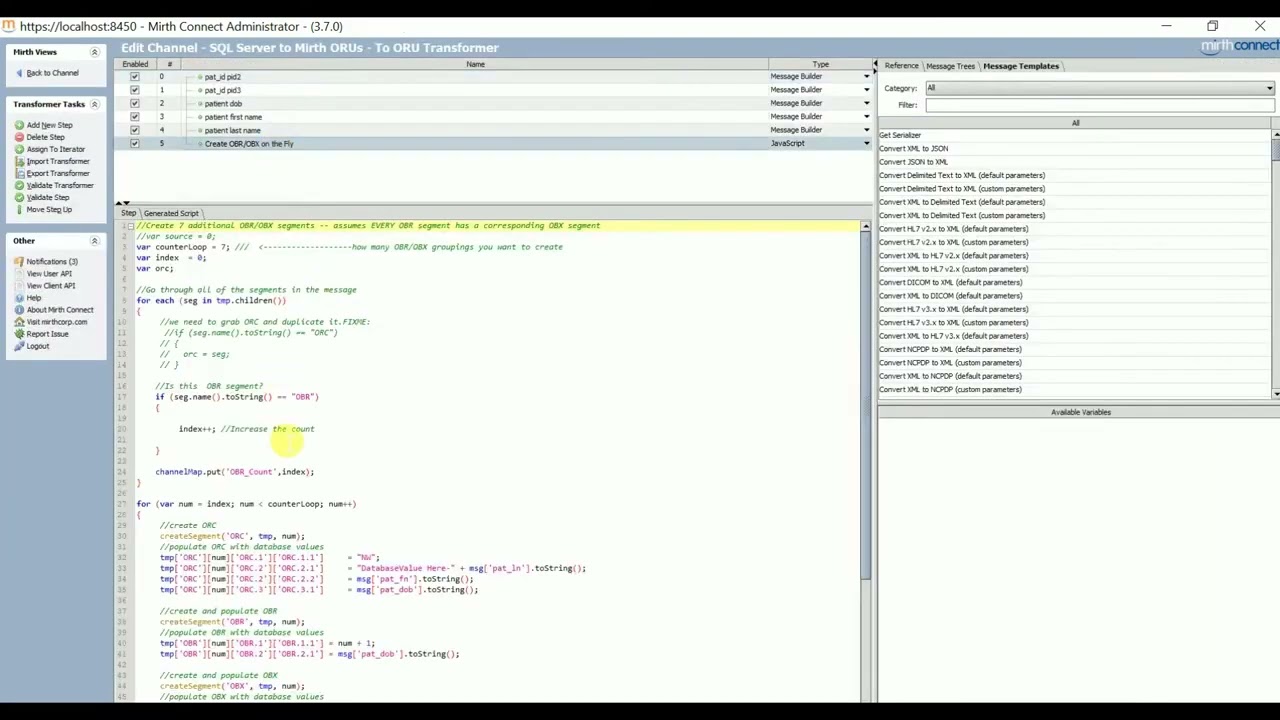
Task: Uncheck Enabled for pat_id pid3 step
Action: coord(134,90)
